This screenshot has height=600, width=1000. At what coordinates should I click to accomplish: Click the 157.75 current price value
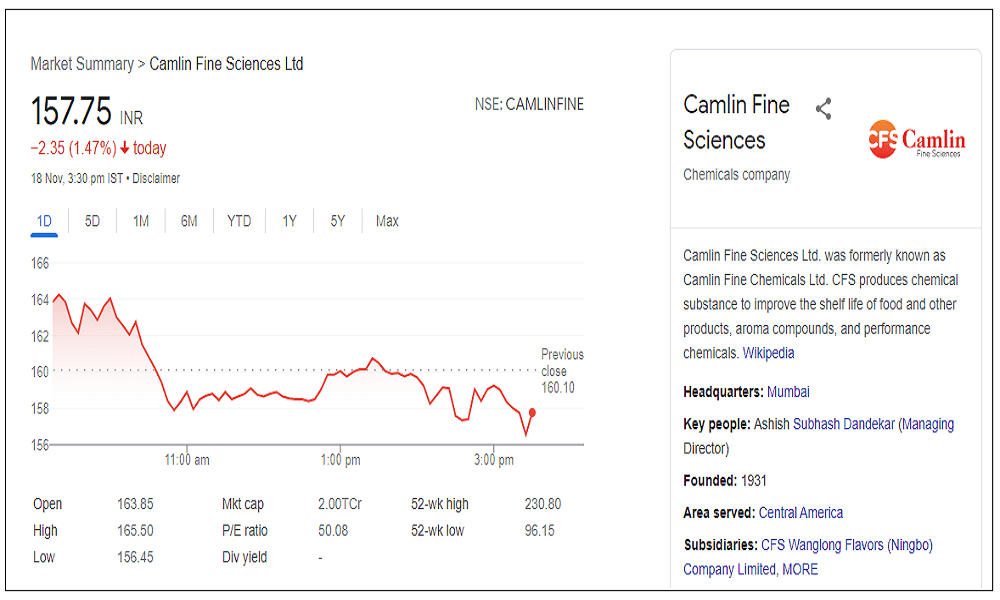click(71, 111)
